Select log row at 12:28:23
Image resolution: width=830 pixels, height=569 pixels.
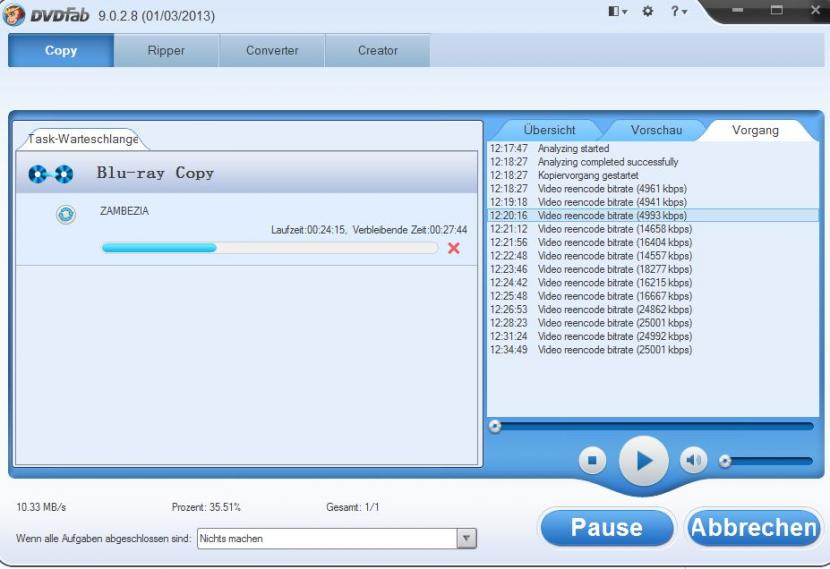click(652, 323)
